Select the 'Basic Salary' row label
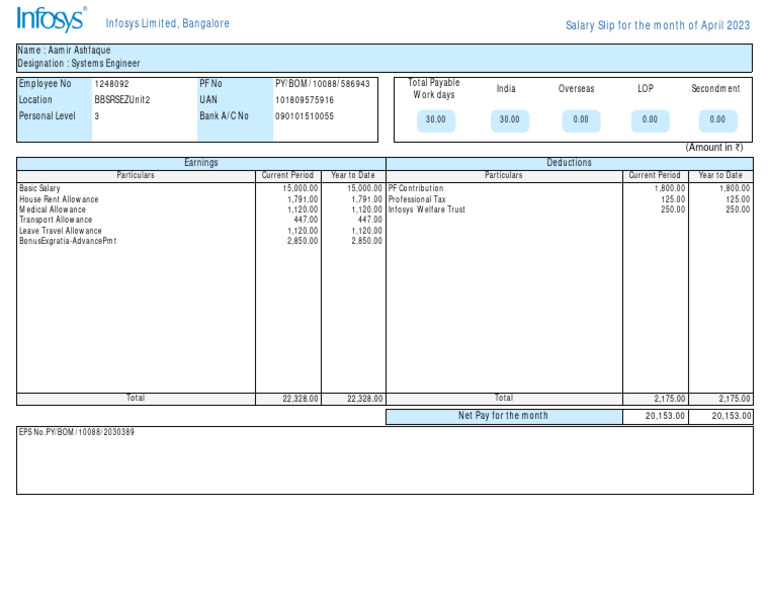 pyautogui.click(x=40, y=188)
